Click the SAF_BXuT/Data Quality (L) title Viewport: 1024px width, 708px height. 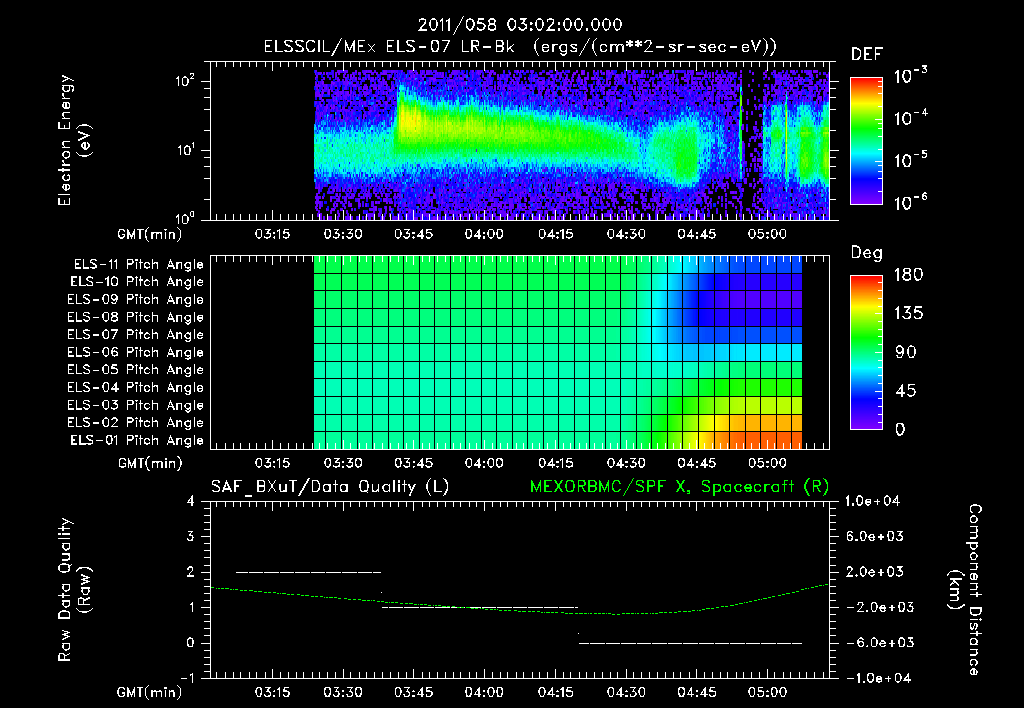[x=330, y=487]
